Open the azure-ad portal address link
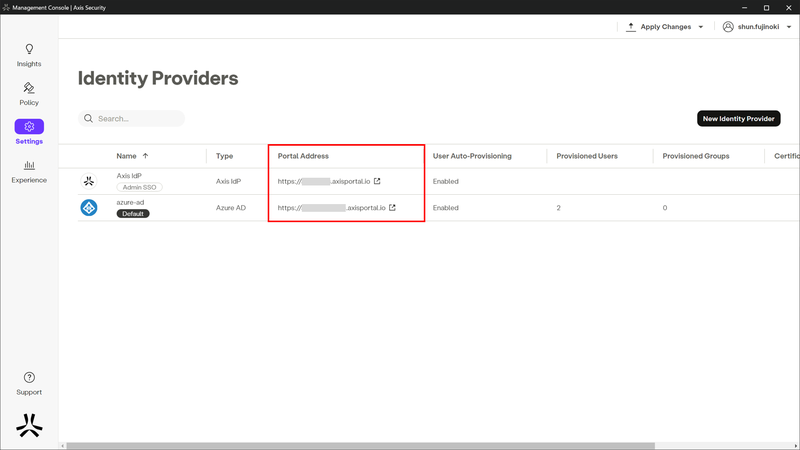Viewport: 800px width, 450px height. [331, 208]
